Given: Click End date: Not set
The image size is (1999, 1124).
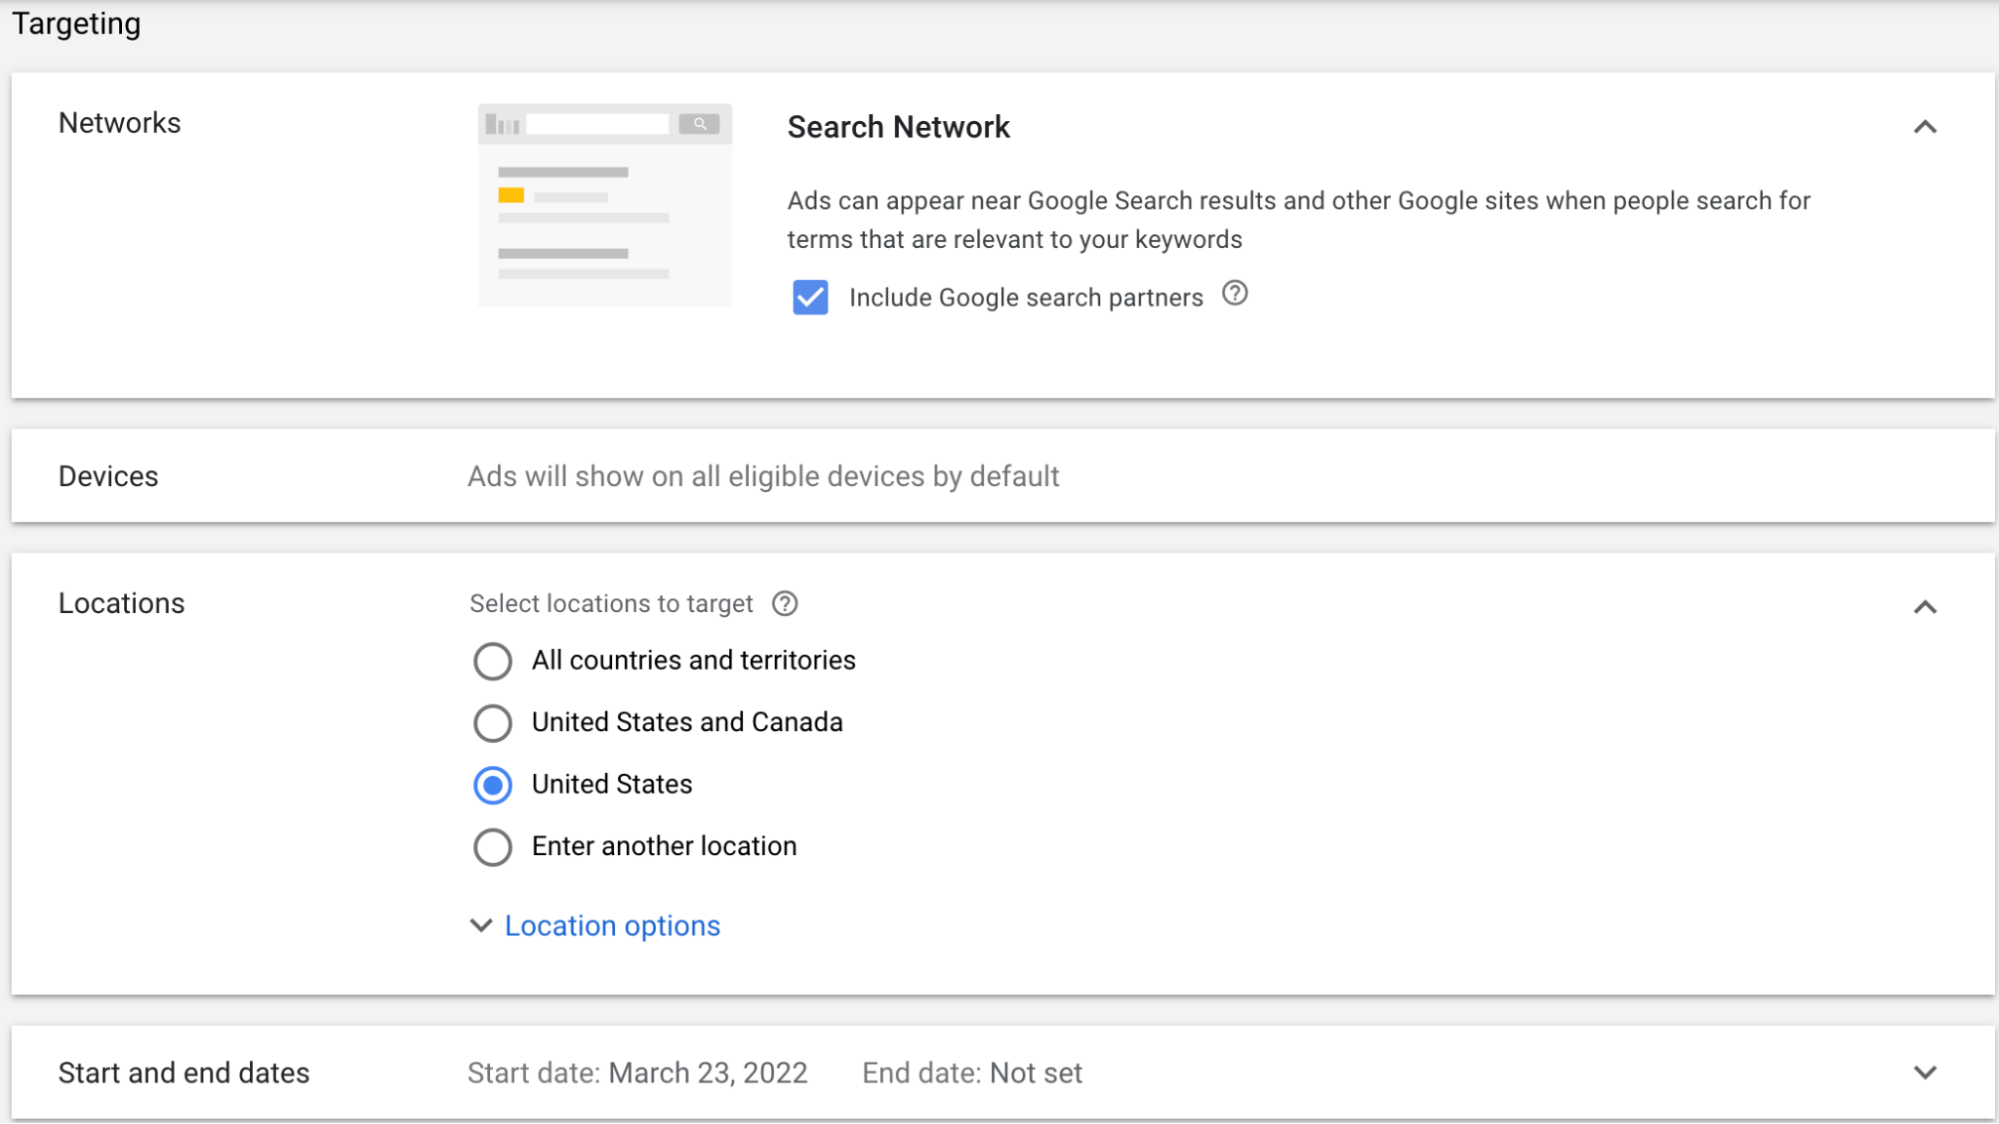Looking at the screenshot, I should tap(972, 1073).
